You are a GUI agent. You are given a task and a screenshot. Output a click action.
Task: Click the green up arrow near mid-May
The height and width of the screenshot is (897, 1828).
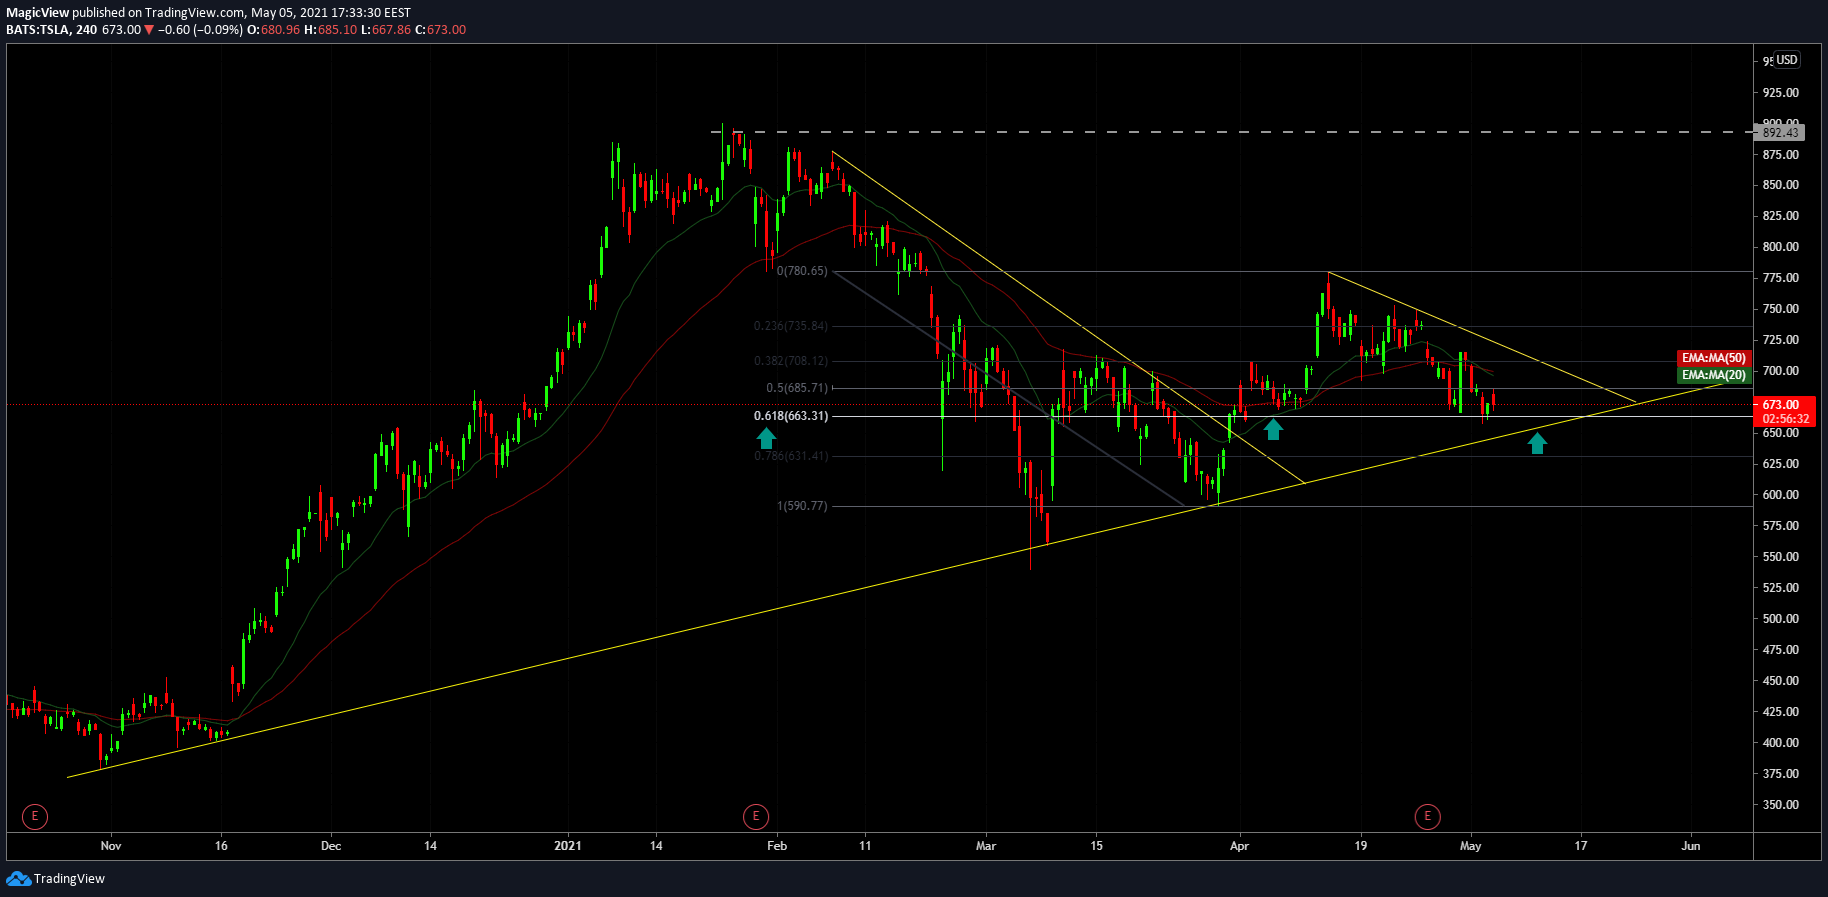1537,443
